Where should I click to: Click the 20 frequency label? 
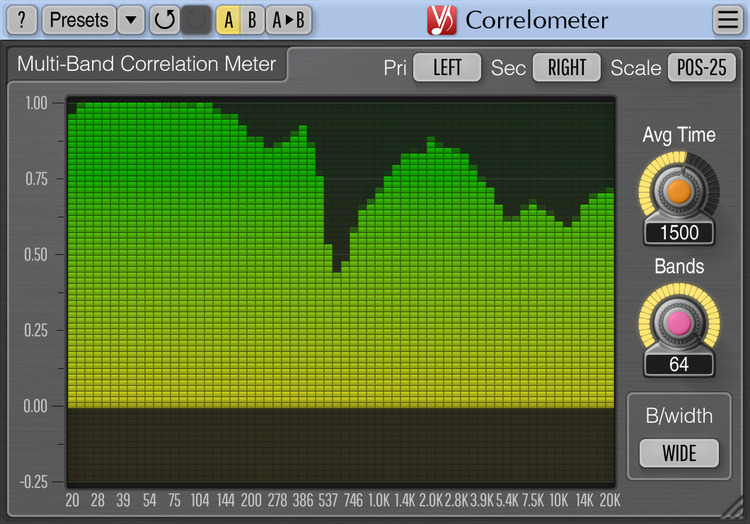[x=72, y=501]
